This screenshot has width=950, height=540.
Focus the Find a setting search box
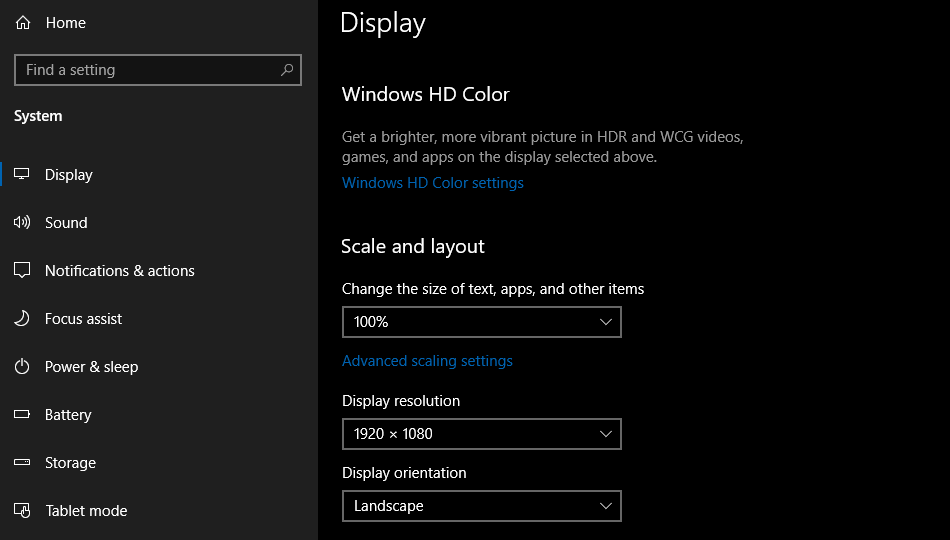tap(158, 70)
